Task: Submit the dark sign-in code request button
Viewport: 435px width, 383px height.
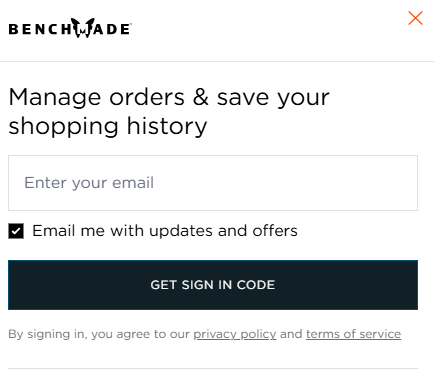Action: [213, 285]
